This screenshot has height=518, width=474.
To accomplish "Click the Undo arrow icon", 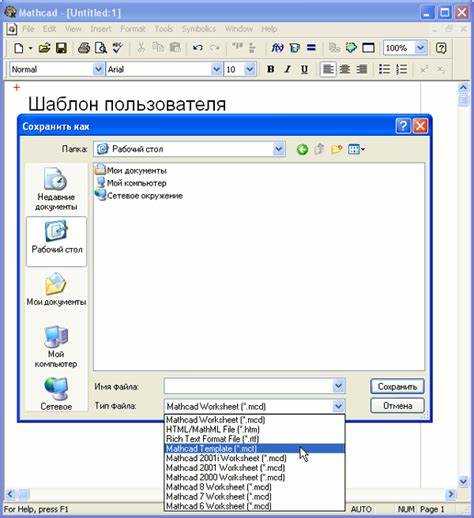I will coord(198,48).
